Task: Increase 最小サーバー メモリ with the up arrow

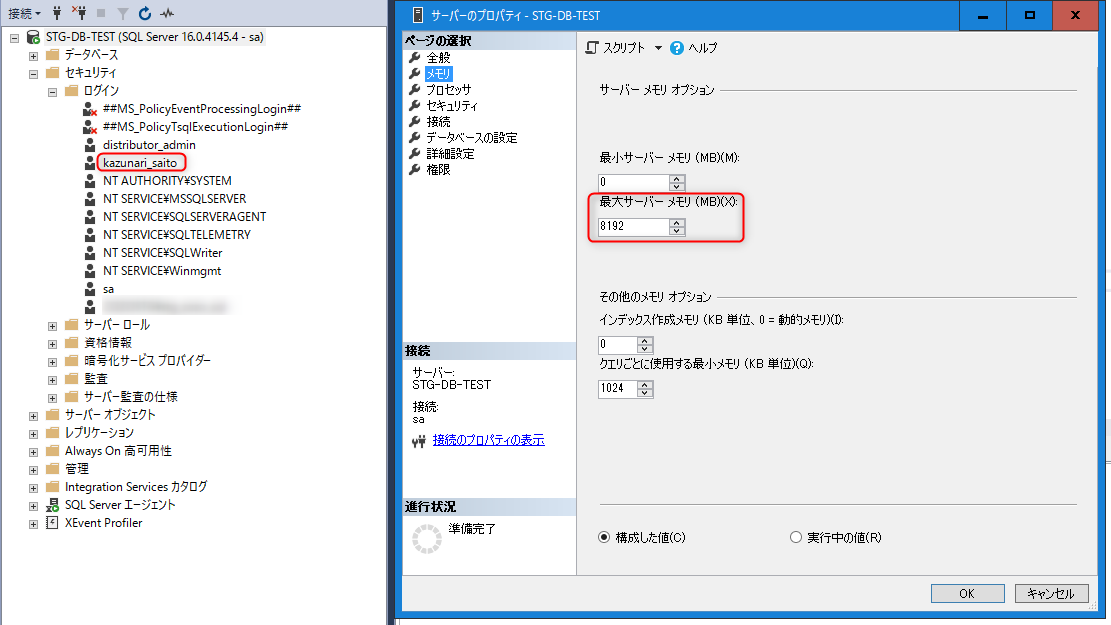Action: [x=677, y=179]
